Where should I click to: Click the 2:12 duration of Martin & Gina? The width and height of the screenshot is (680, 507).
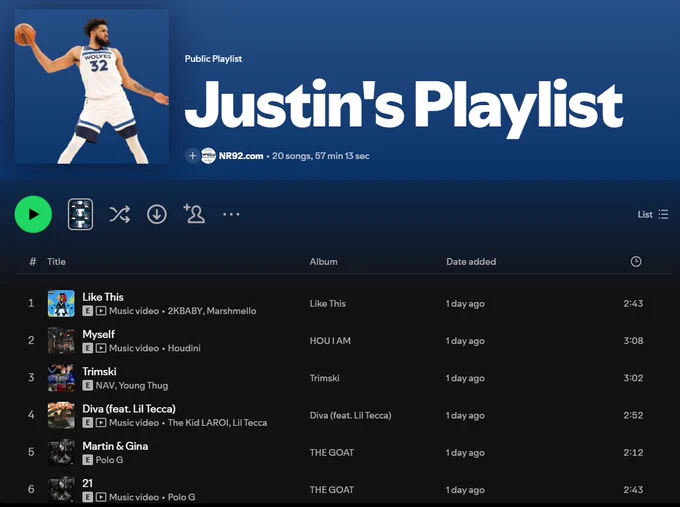pyautogui.click(x=633, y=453)
